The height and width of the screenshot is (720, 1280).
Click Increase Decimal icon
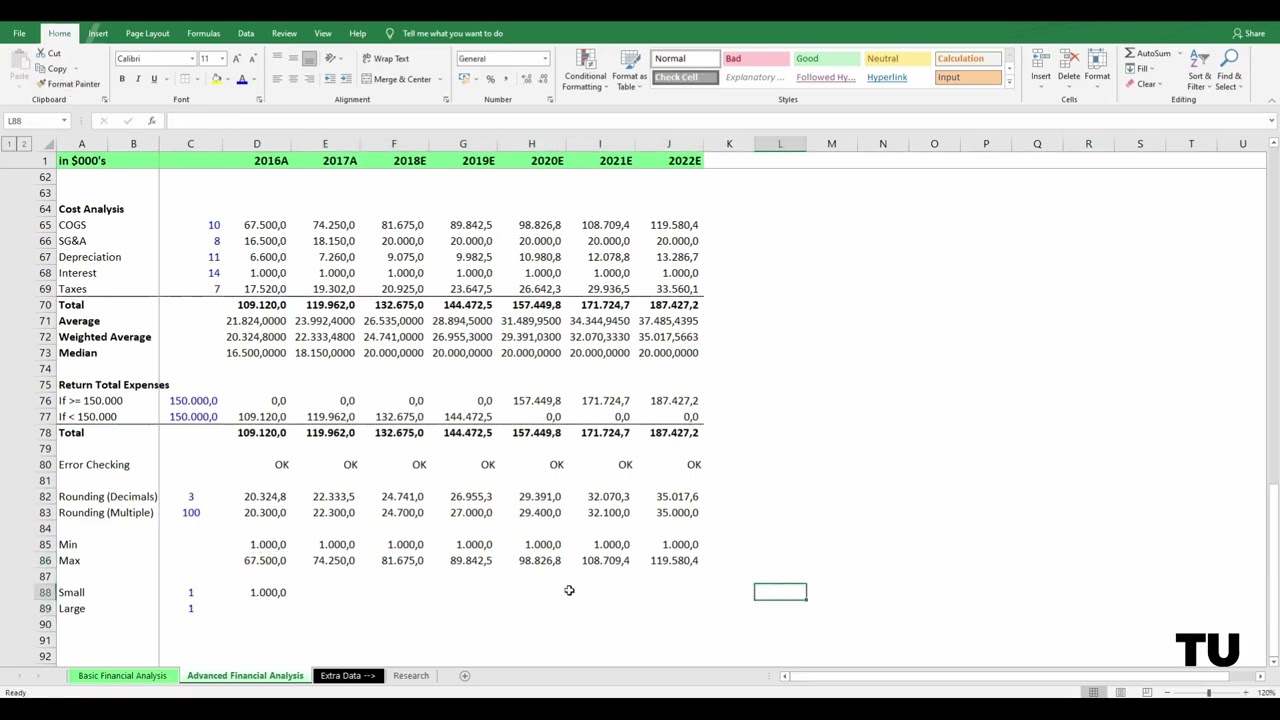[x=525, y=79]
